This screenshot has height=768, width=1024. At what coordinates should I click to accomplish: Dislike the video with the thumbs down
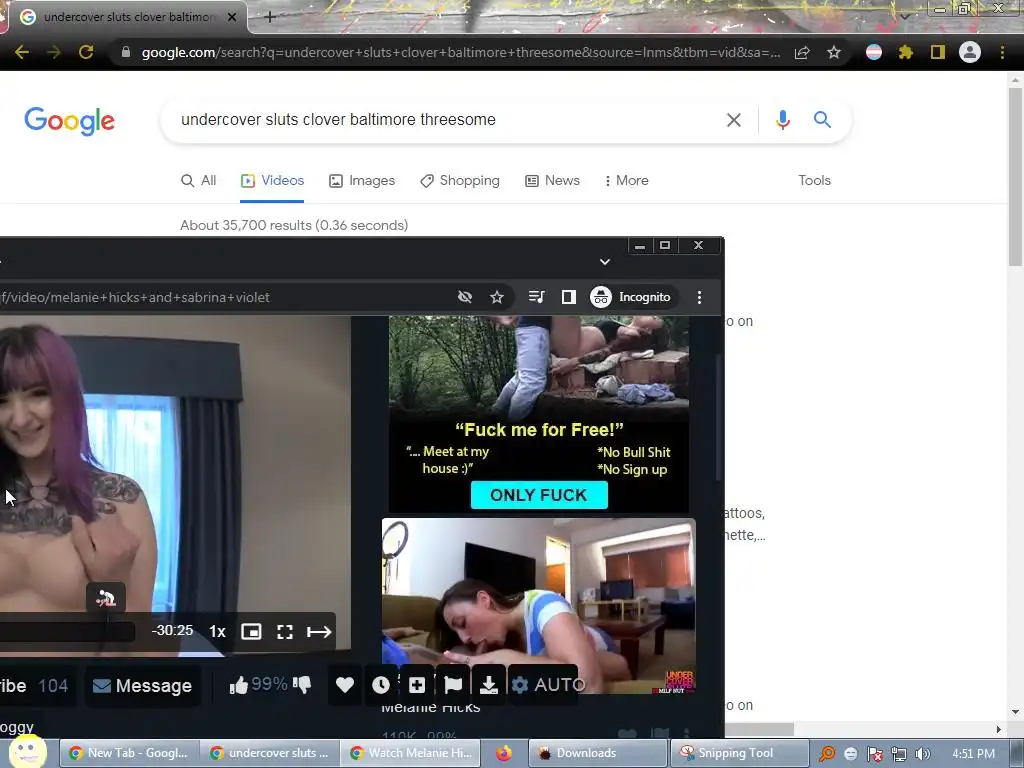pos(302,684)
